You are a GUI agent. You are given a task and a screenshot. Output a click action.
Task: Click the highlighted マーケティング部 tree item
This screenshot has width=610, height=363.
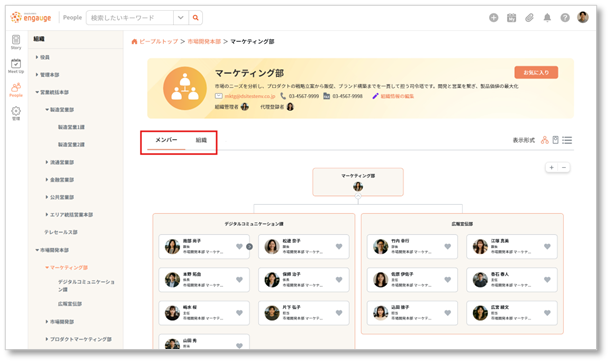click(x=68, y=268)
